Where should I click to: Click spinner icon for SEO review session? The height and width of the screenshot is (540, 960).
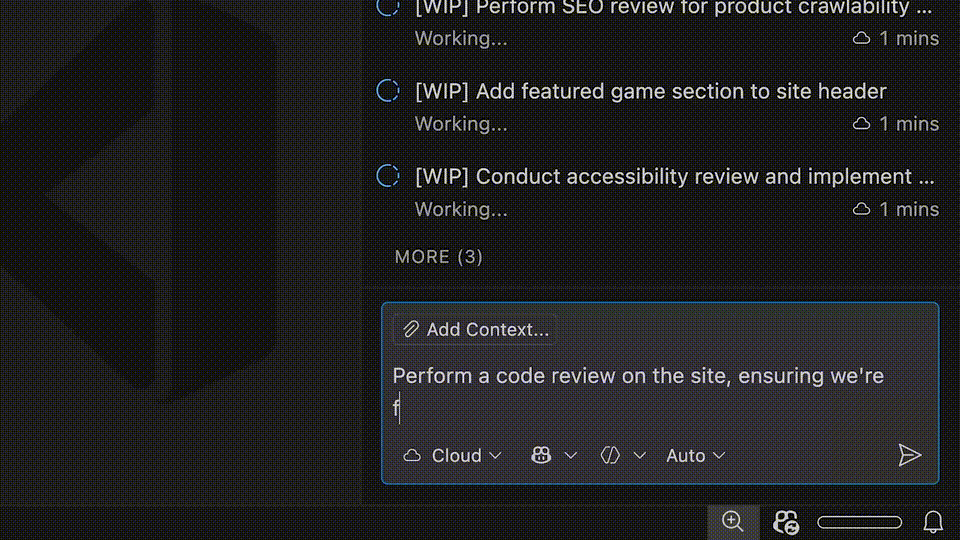(x=388, y=8)
